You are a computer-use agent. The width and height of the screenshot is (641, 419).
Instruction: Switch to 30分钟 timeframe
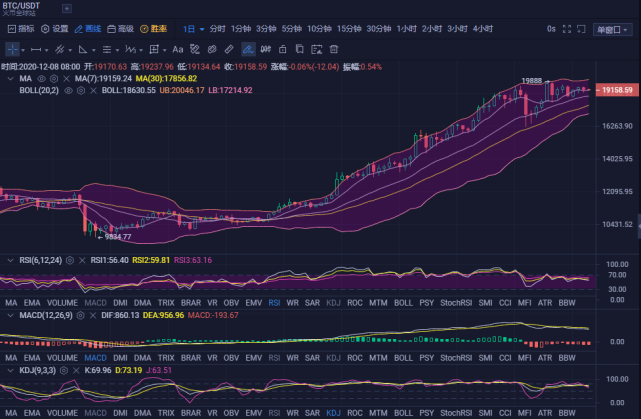point(379,29)
